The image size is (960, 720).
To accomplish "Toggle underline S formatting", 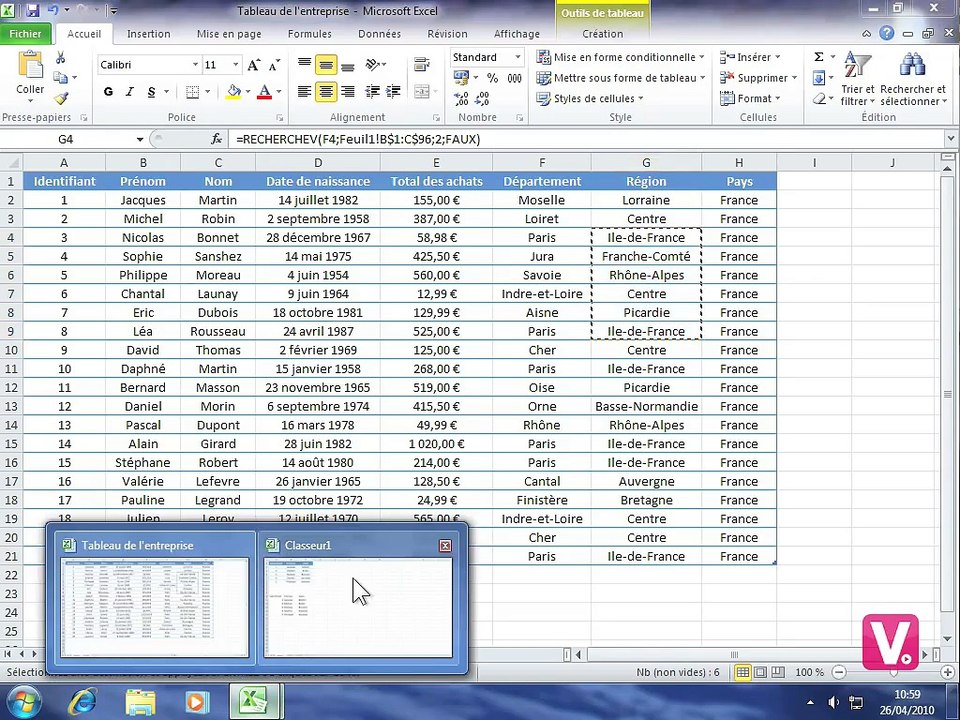I will [x=151, y=92].
